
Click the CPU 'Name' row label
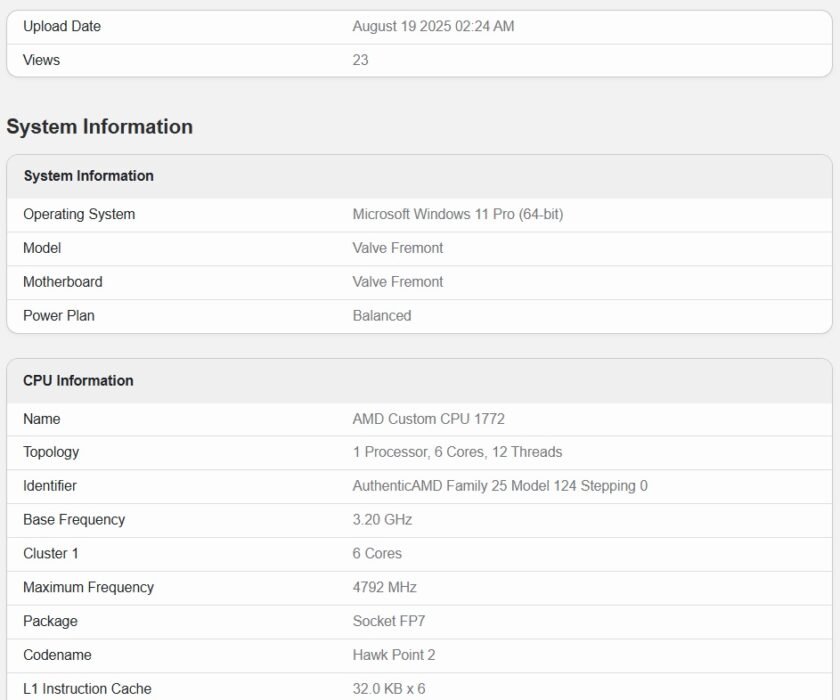coord(41,419)
